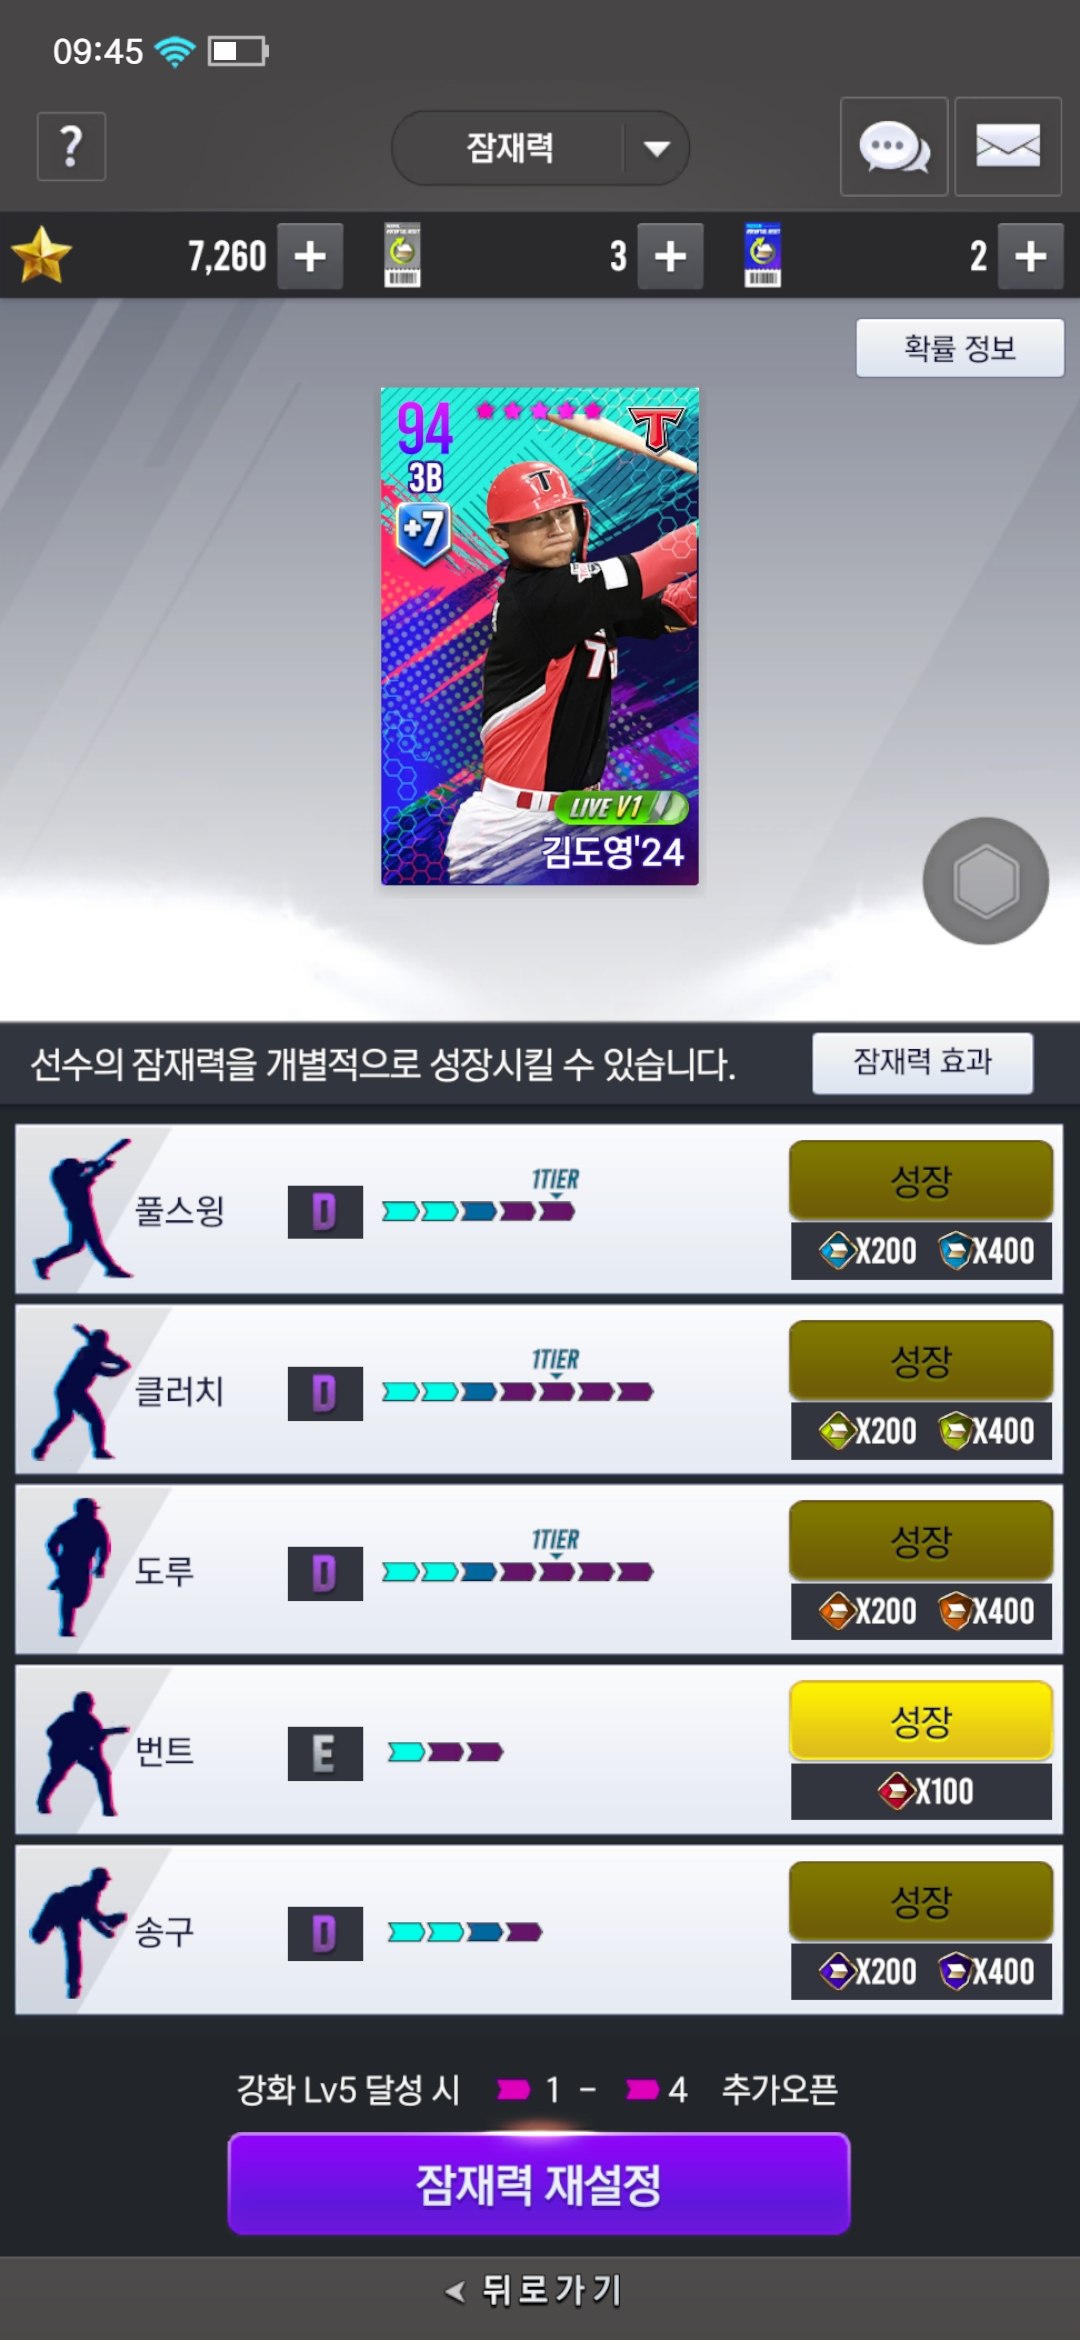Click the dropdown arrow beside 잠재력
The image size is (1080, 2340).
point(657,149)
